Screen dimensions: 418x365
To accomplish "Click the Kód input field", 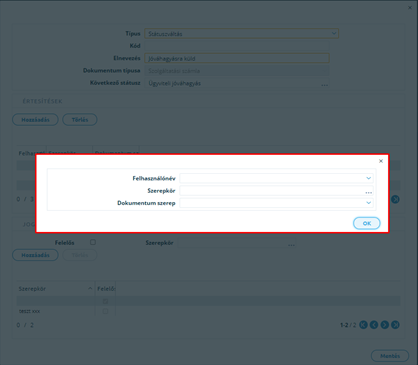I will click(x=237, y=46).
